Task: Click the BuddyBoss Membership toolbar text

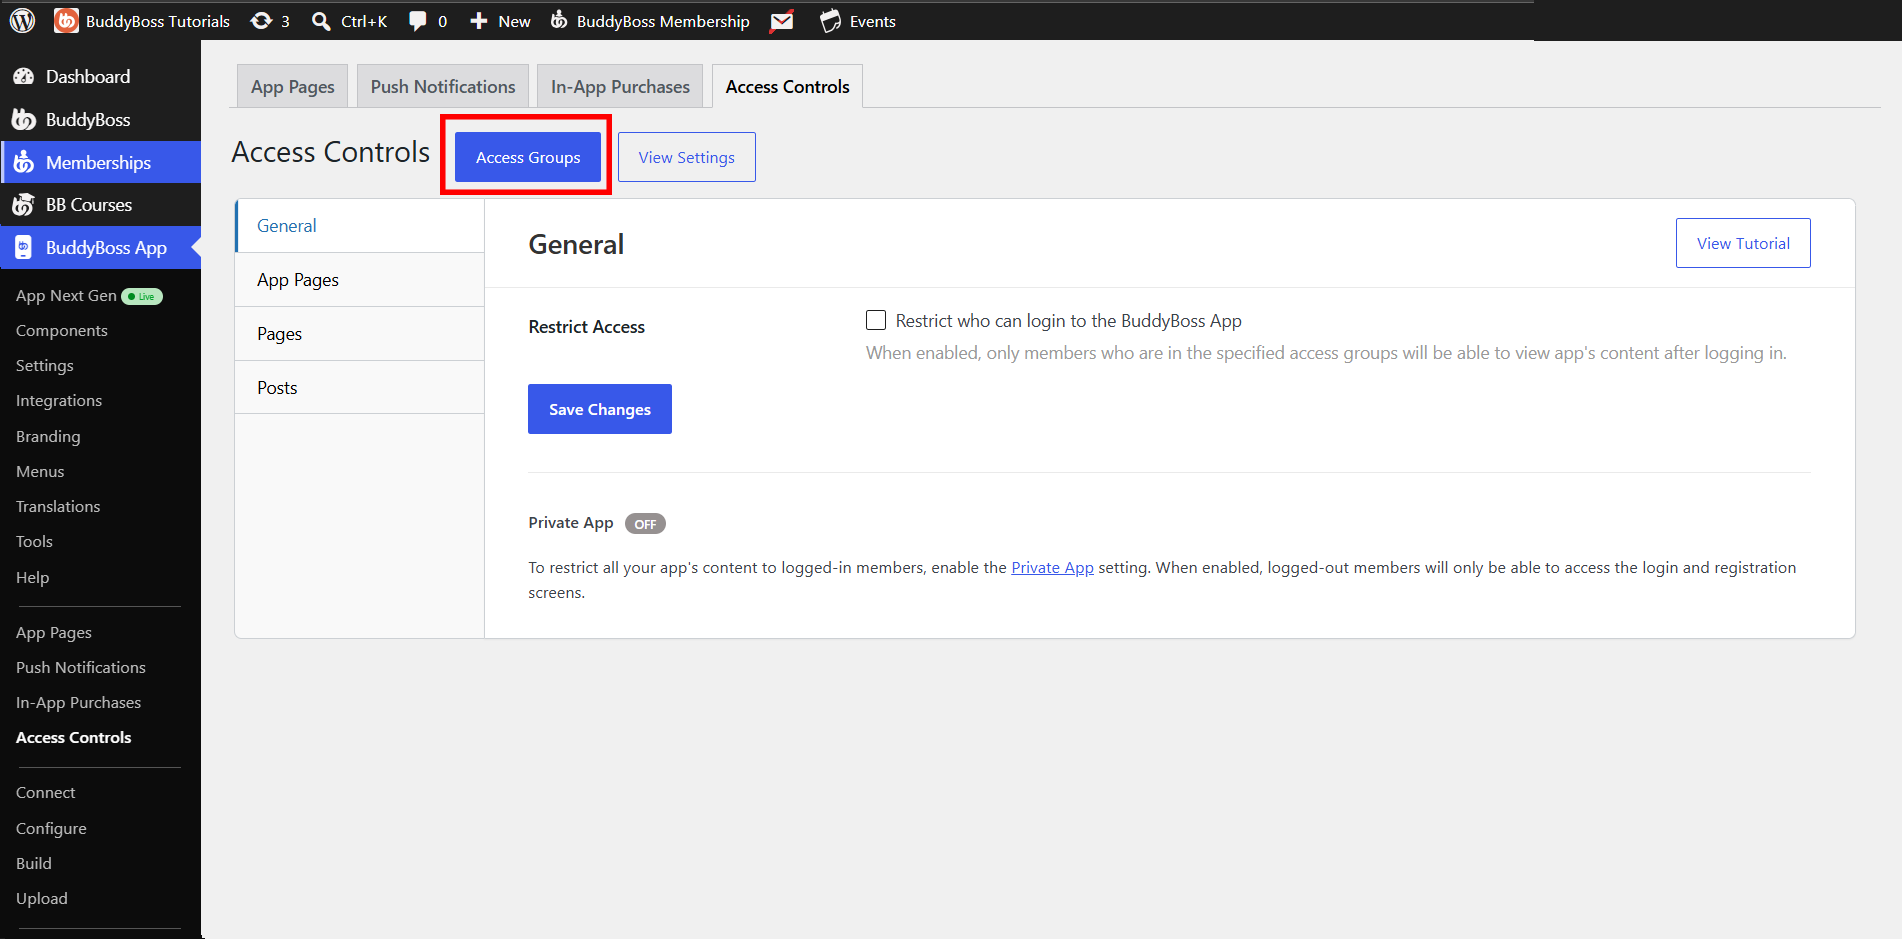Action: point(663,21)
